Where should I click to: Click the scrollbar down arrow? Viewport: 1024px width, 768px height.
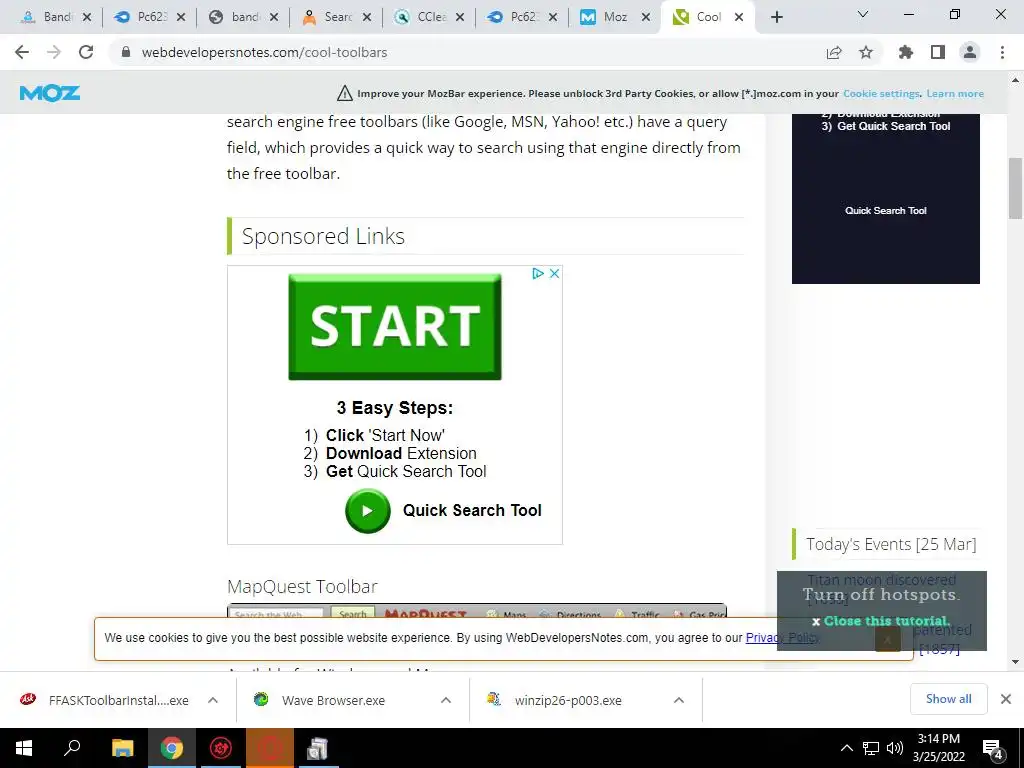tap(1015, 662)
